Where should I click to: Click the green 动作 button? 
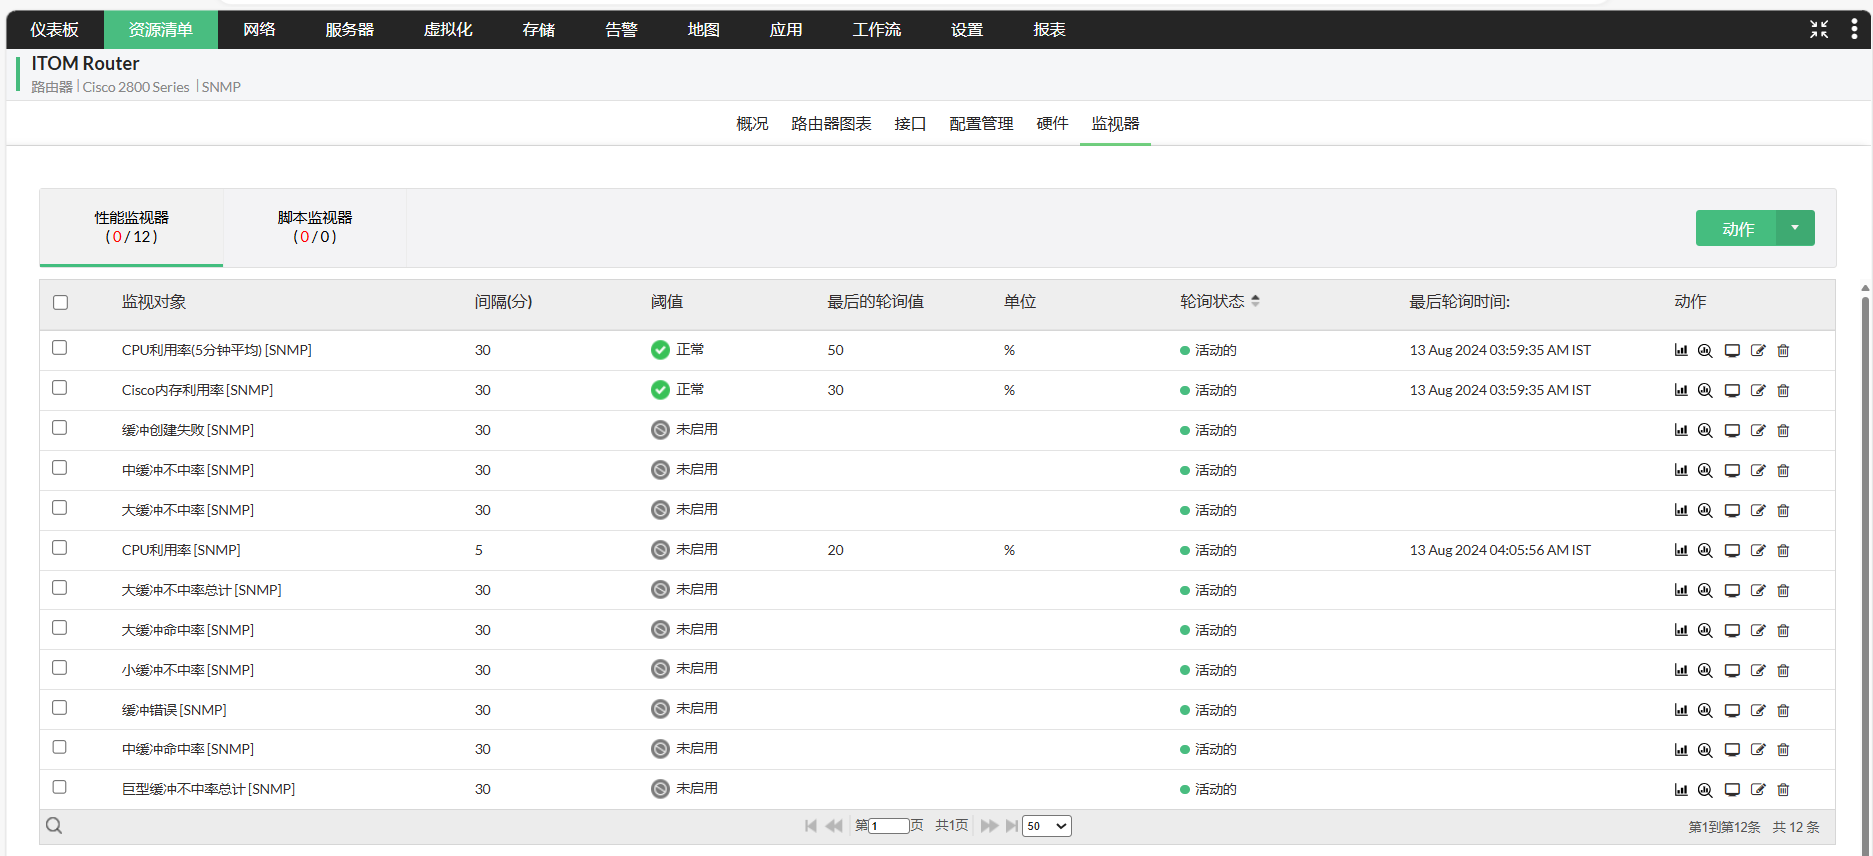point(1737,228)
